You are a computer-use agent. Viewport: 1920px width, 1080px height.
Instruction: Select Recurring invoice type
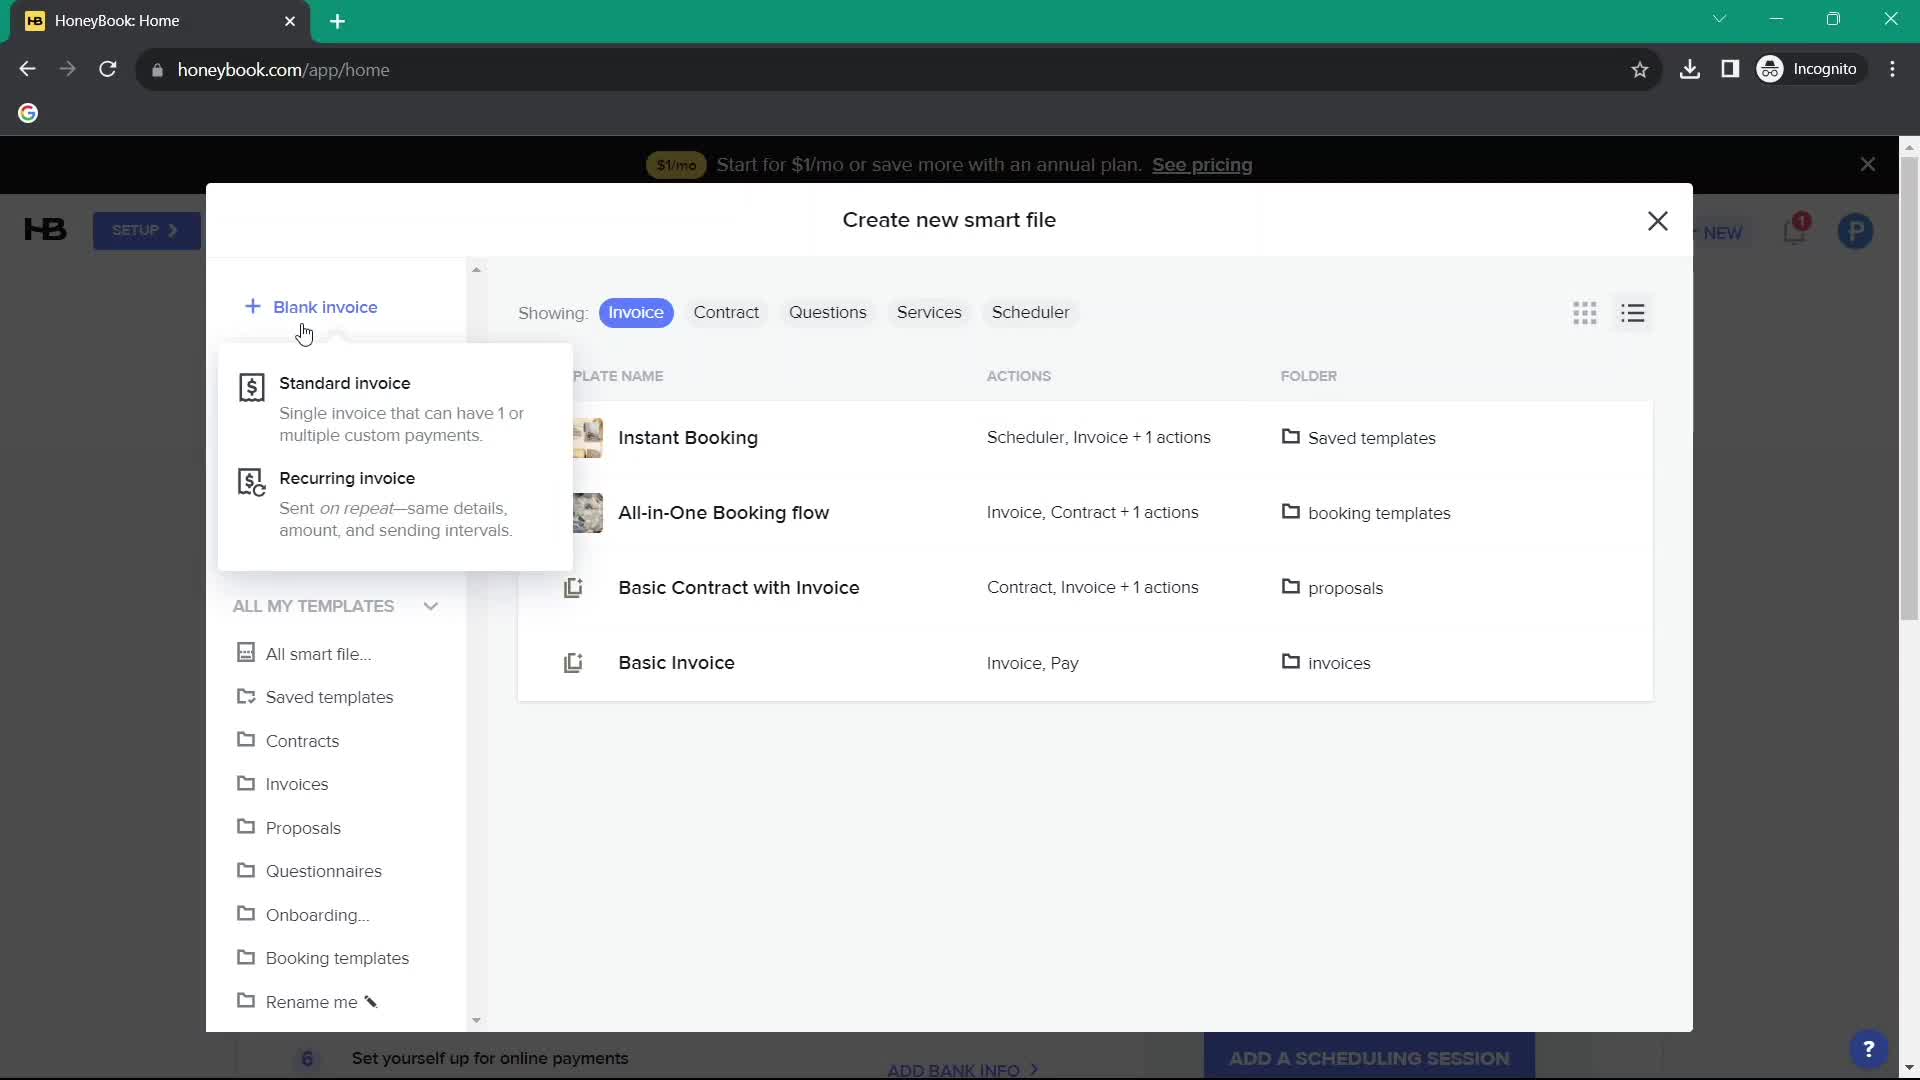[347, 477]
